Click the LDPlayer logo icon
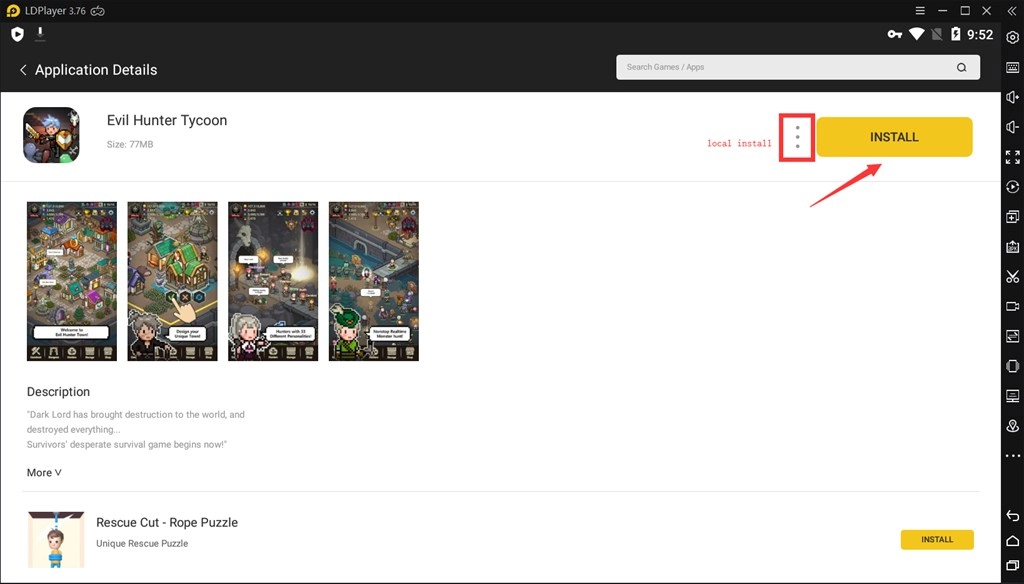1024x584 pixels. [13, 11]
